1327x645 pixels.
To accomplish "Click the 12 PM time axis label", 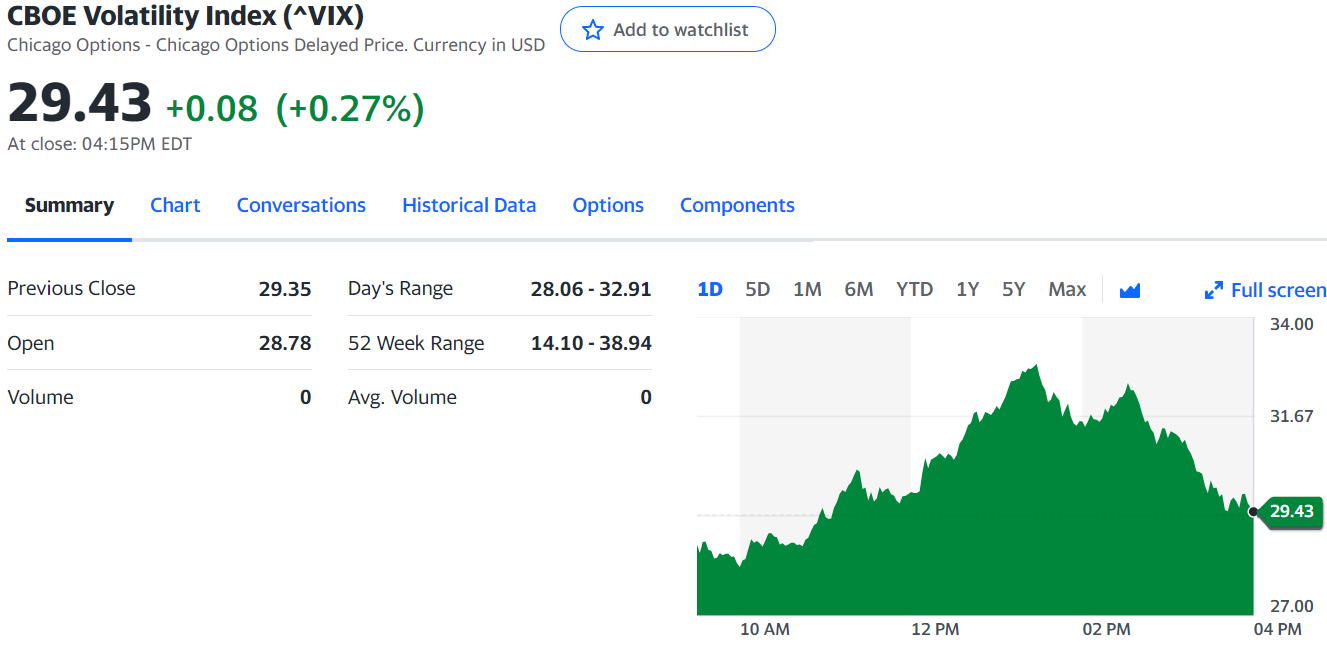I will click(x=935, y=629).
